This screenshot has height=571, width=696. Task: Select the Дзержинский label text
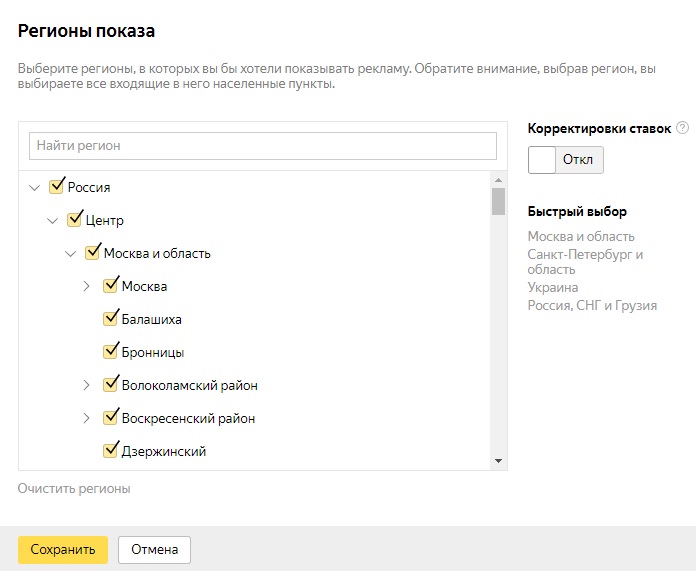tap(164, 452)
